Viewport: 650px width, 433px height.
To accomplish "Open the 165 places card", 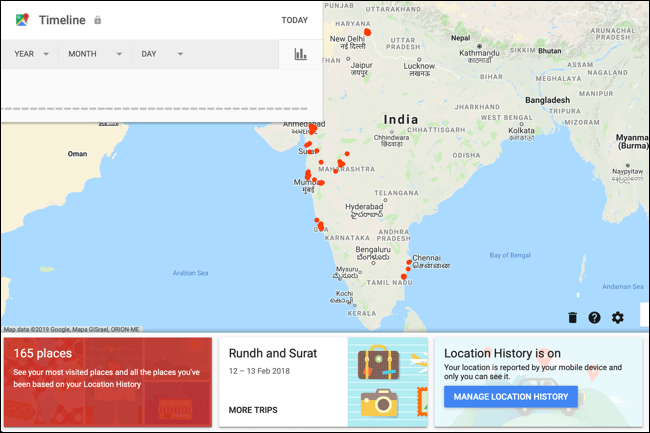I will (x=107, y=381).
